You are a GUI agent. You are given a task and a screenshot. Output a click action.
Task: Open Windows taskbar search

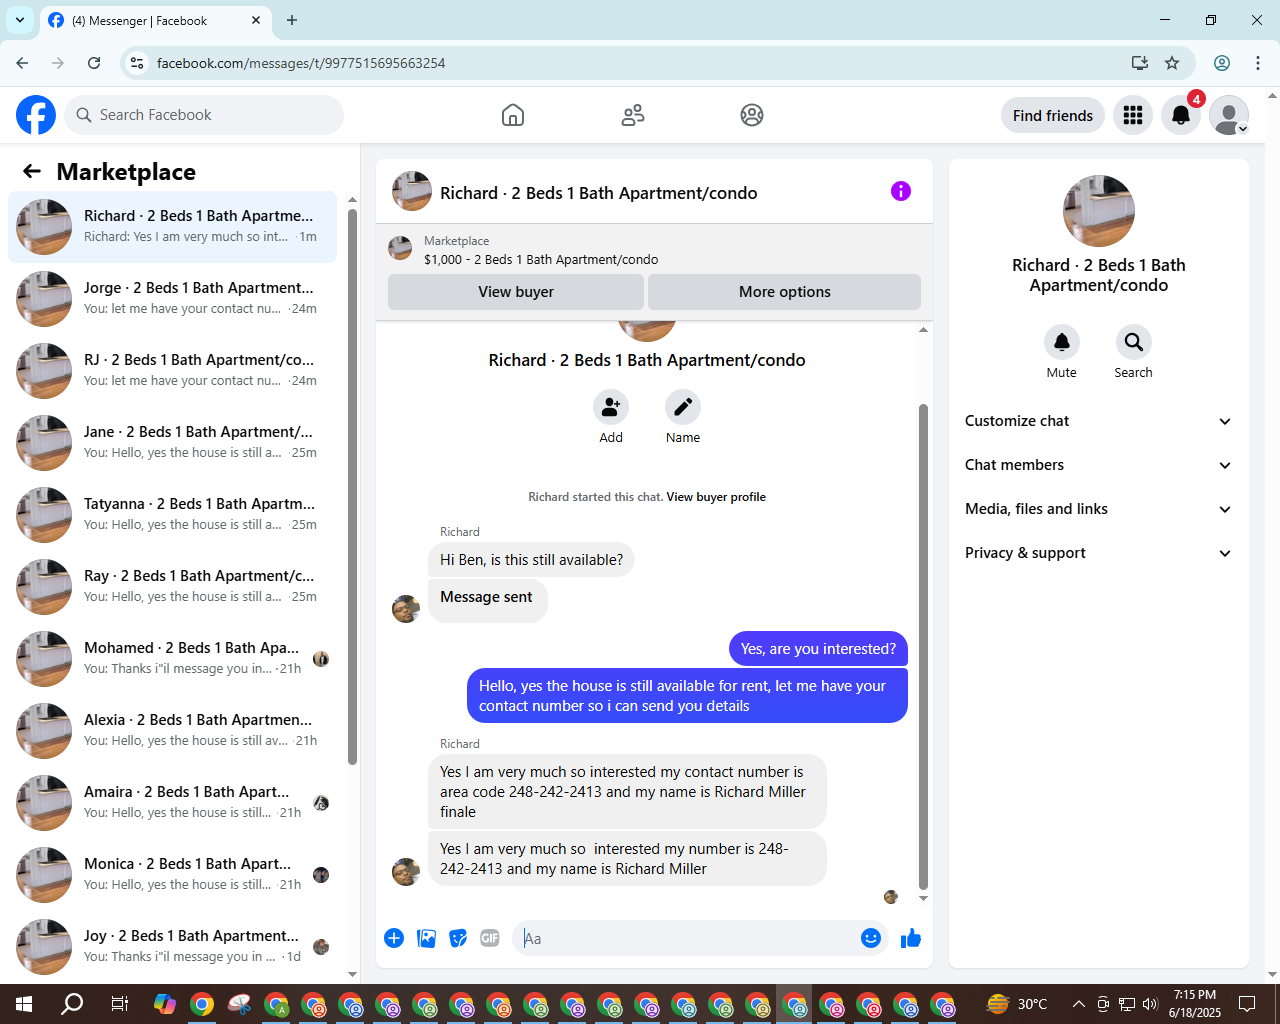click(72, 1004)
